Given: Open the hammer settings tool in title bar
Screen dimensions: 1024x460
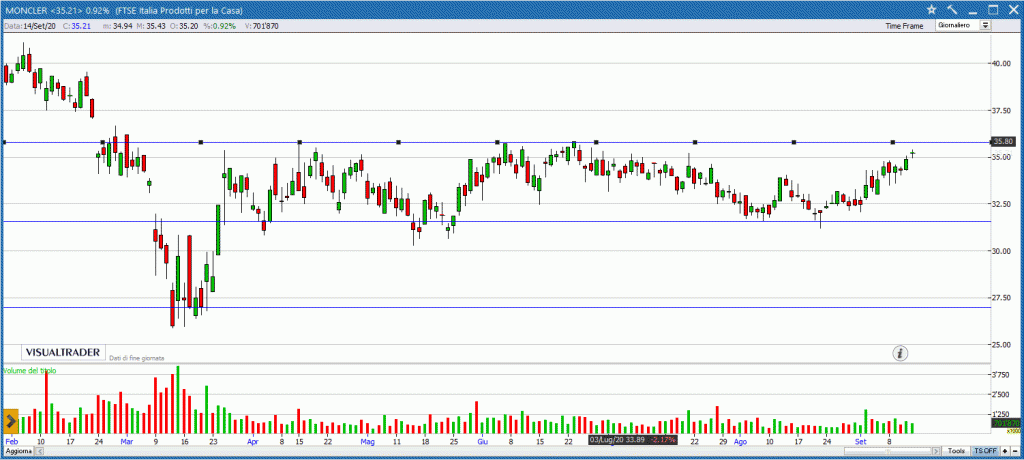Looking at the screenshot, I should [x=952, y=9].
